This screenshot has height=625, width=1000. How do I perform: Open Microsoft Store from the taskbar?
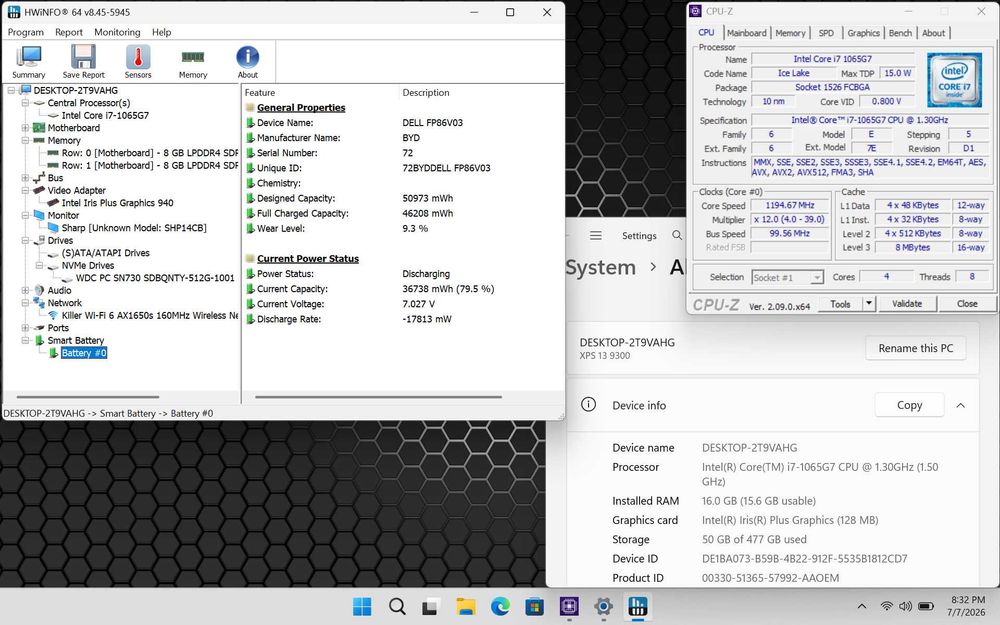534,607
